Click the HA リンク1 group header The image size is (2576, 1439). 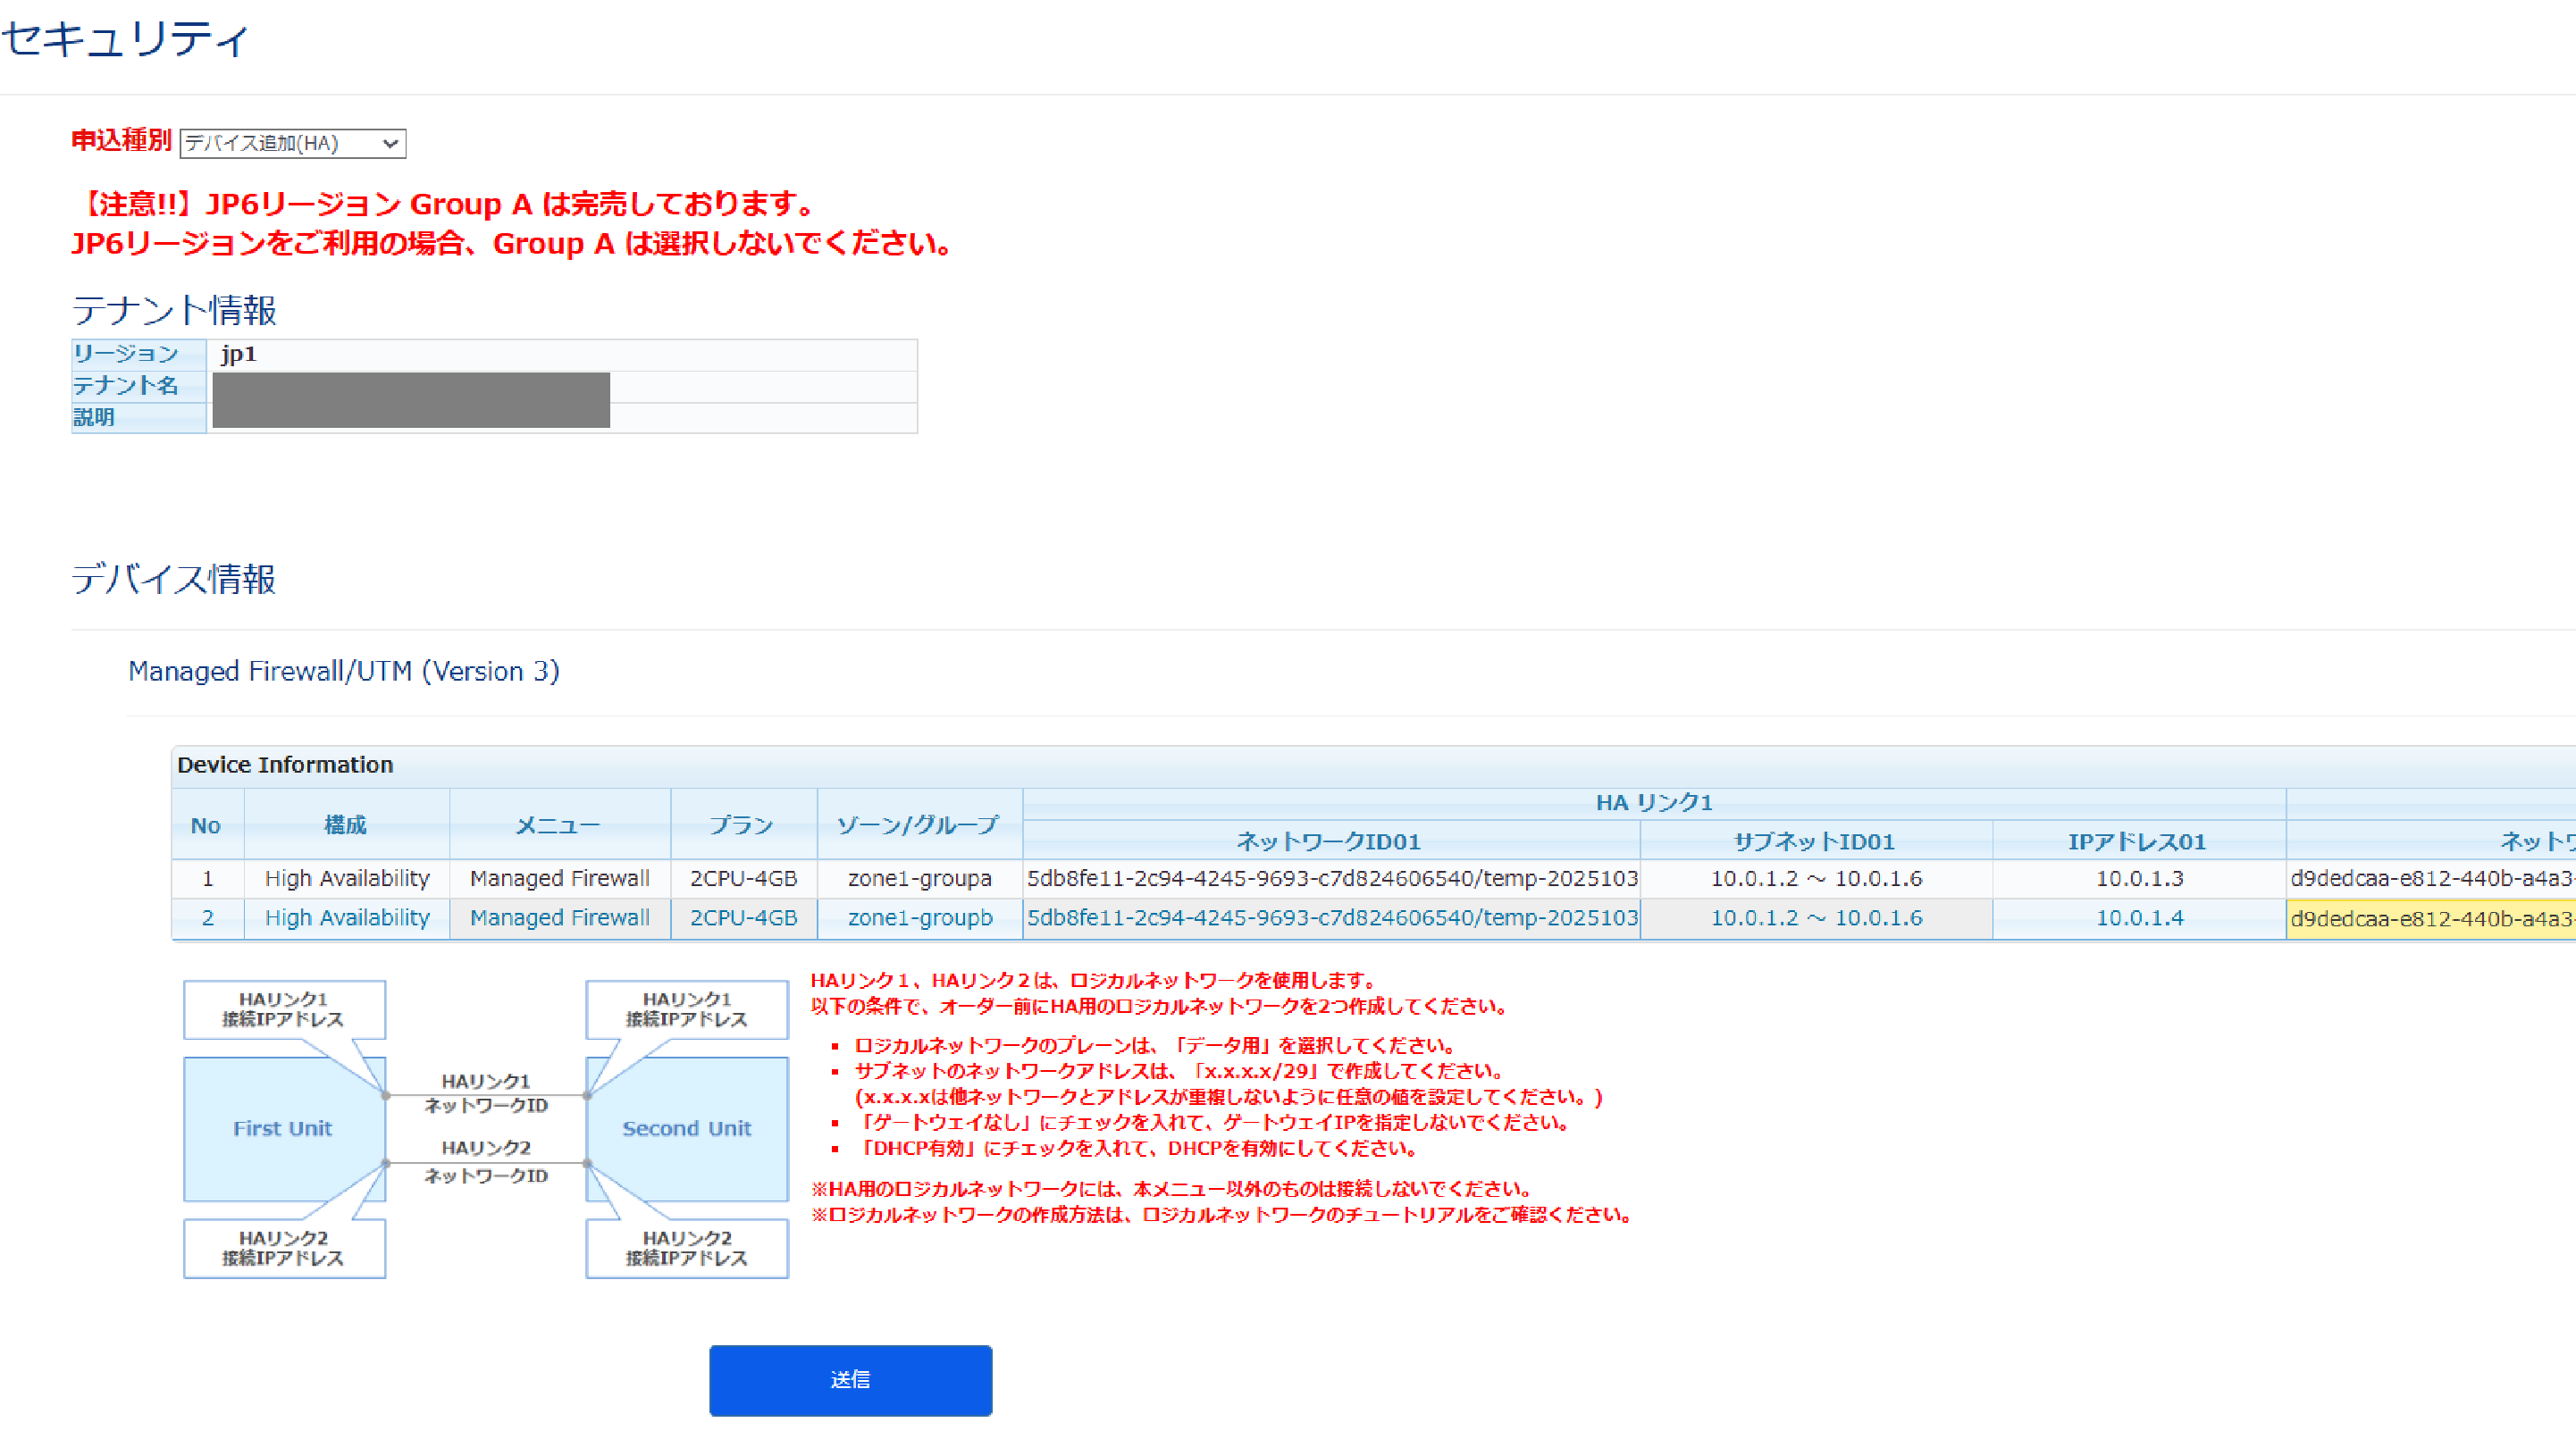coord(1653,802)
